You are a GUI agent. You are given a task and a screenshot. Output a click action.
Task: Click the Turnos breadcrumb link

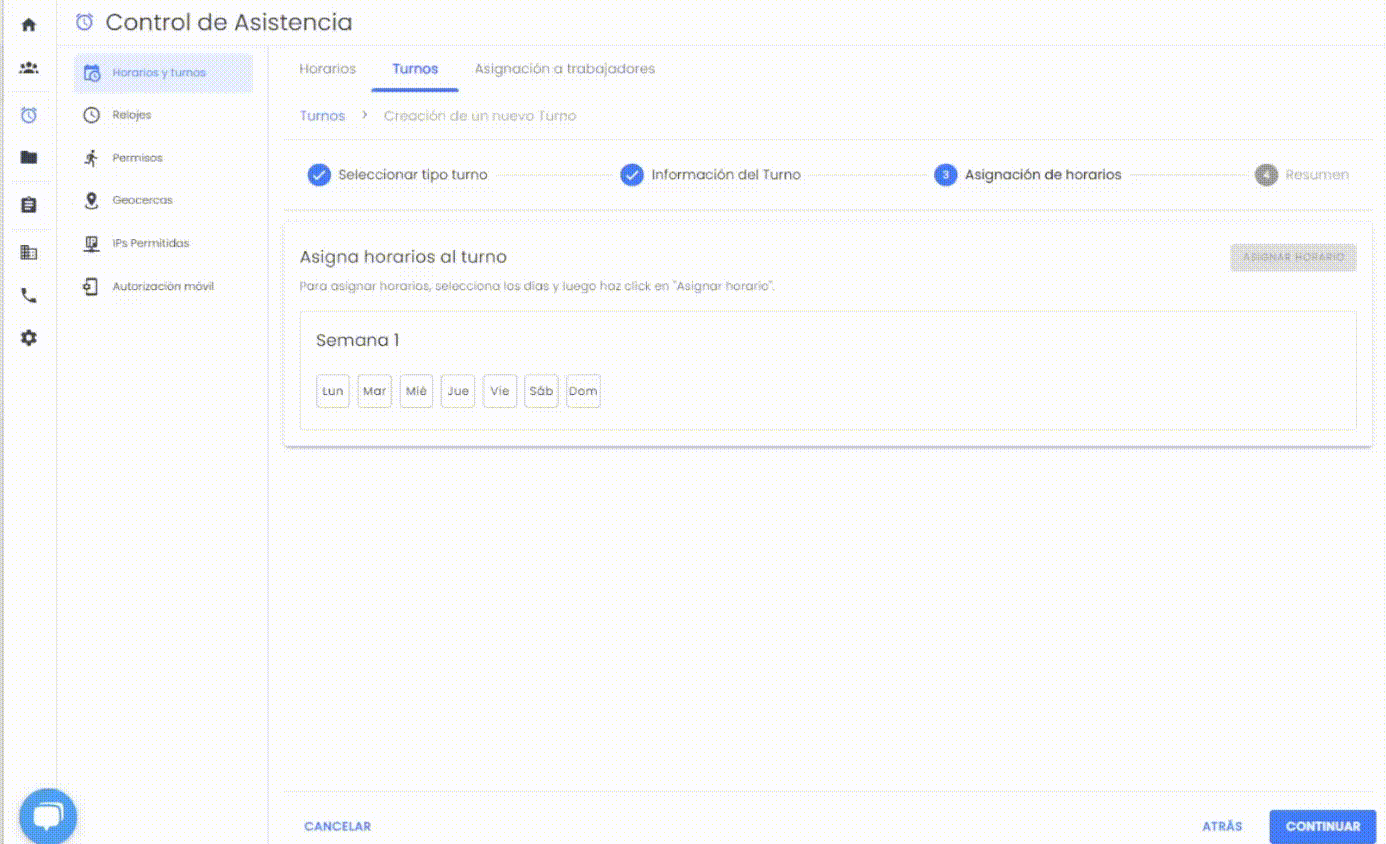point(322,116)
